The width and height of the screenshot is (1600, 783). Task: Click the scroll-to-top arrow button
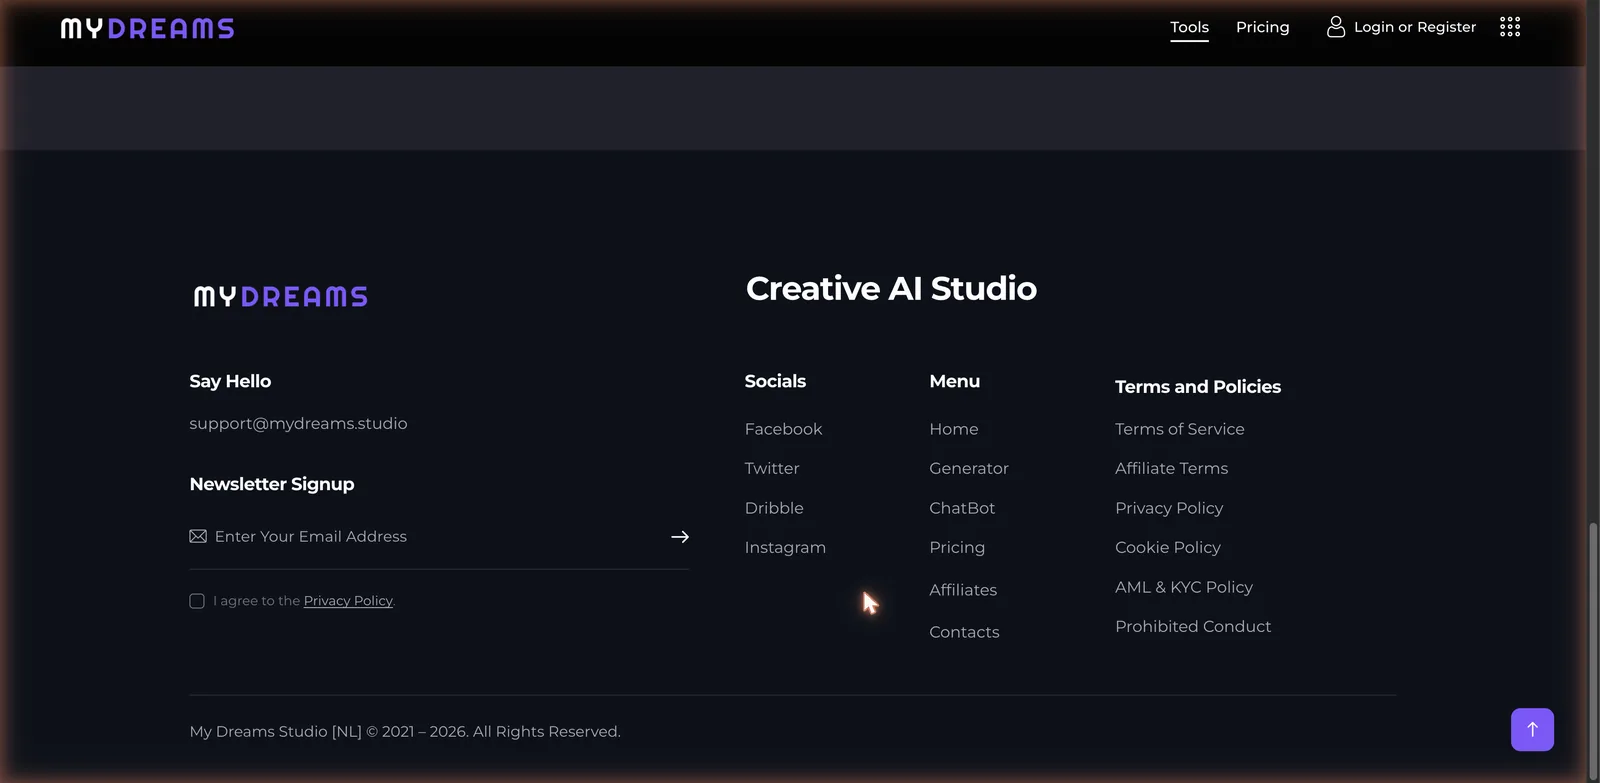(1532, 729)
